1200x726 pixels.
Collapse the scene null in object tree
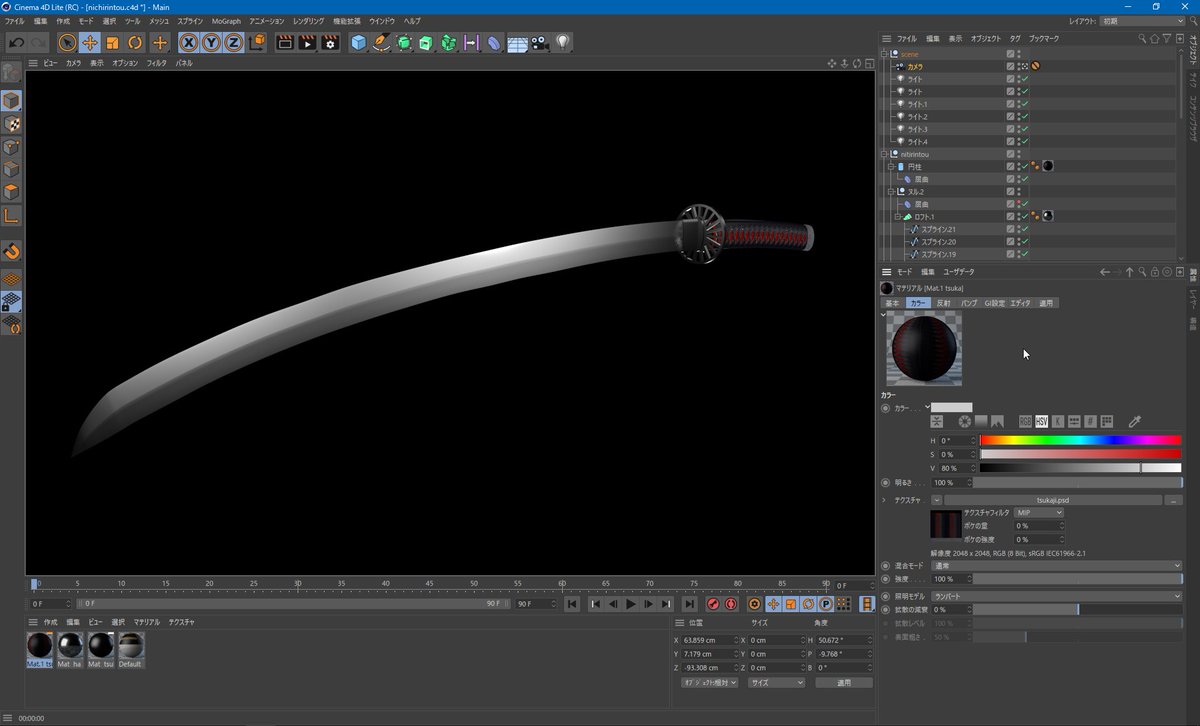[x=884, y=54]
